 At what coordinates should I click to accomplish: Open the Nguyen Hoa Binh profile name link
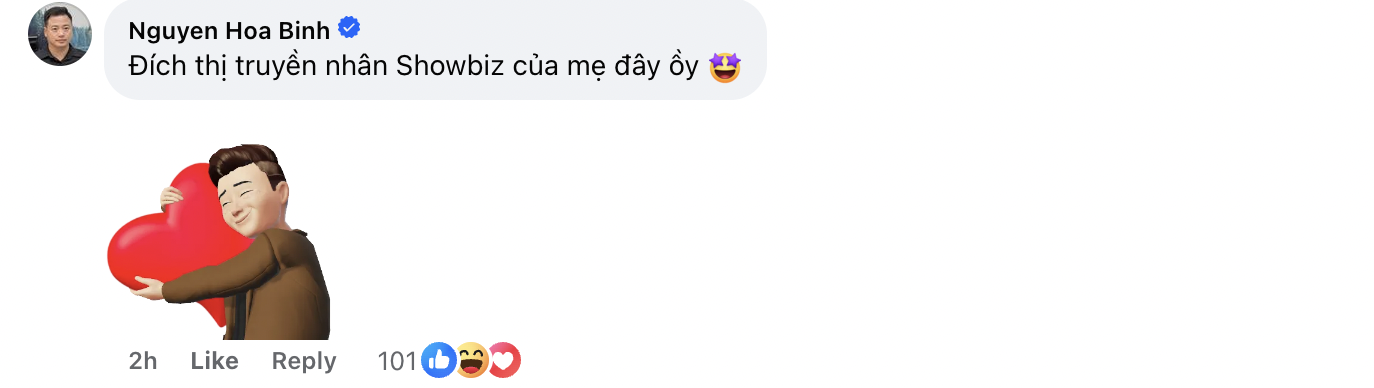point(230,28)
